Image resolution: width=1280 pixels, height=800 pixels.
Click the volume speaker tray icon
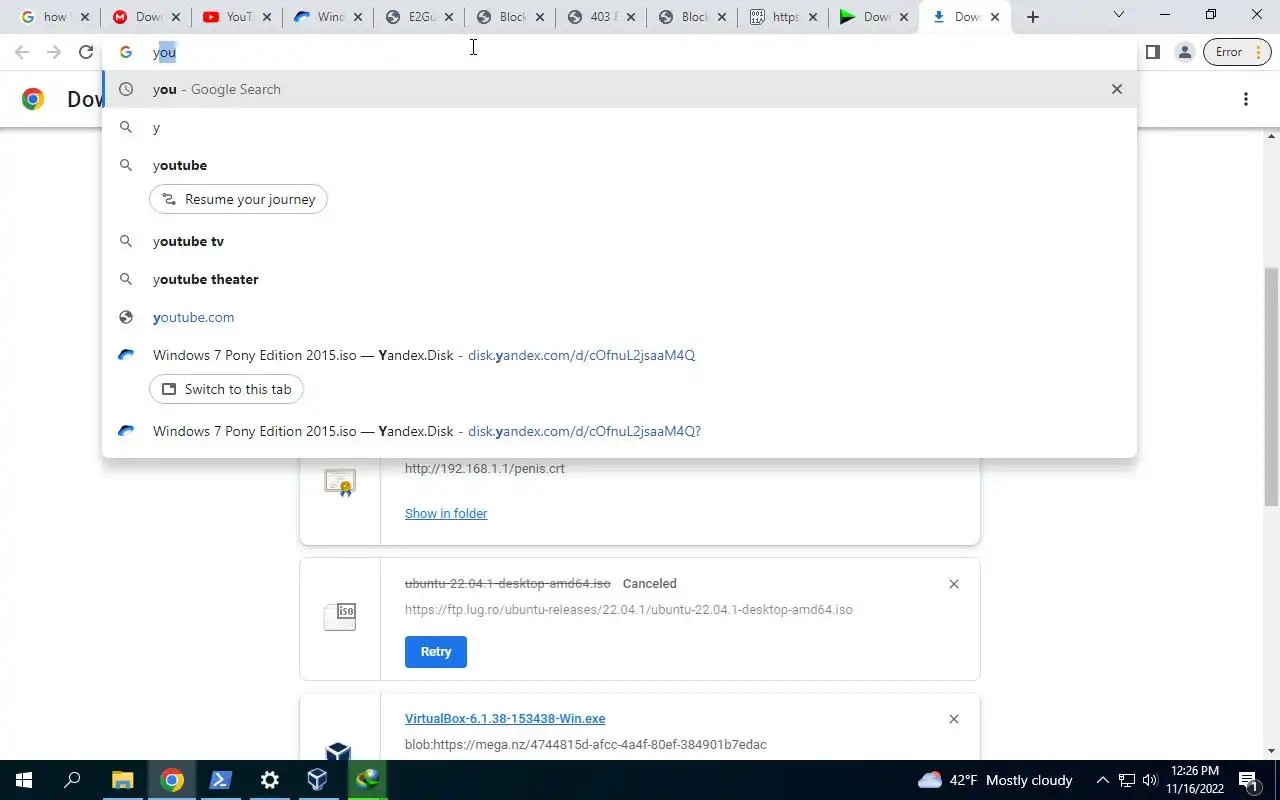click(1149, 780)
